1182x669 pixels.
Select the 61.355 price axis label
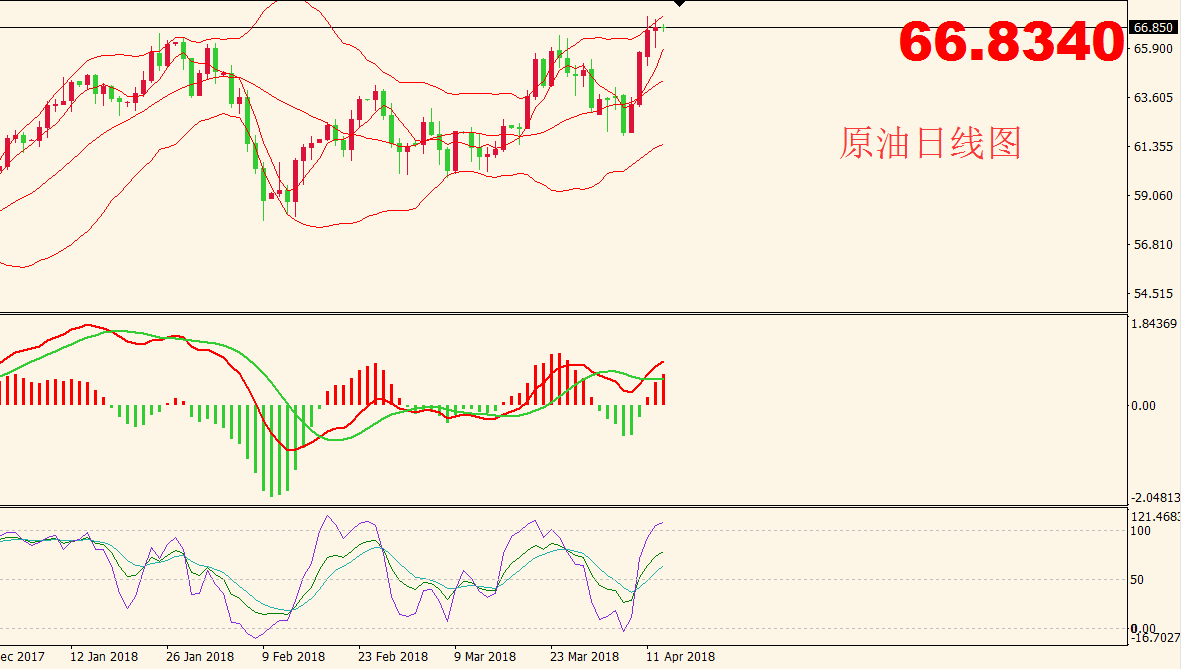[1152, 147]
